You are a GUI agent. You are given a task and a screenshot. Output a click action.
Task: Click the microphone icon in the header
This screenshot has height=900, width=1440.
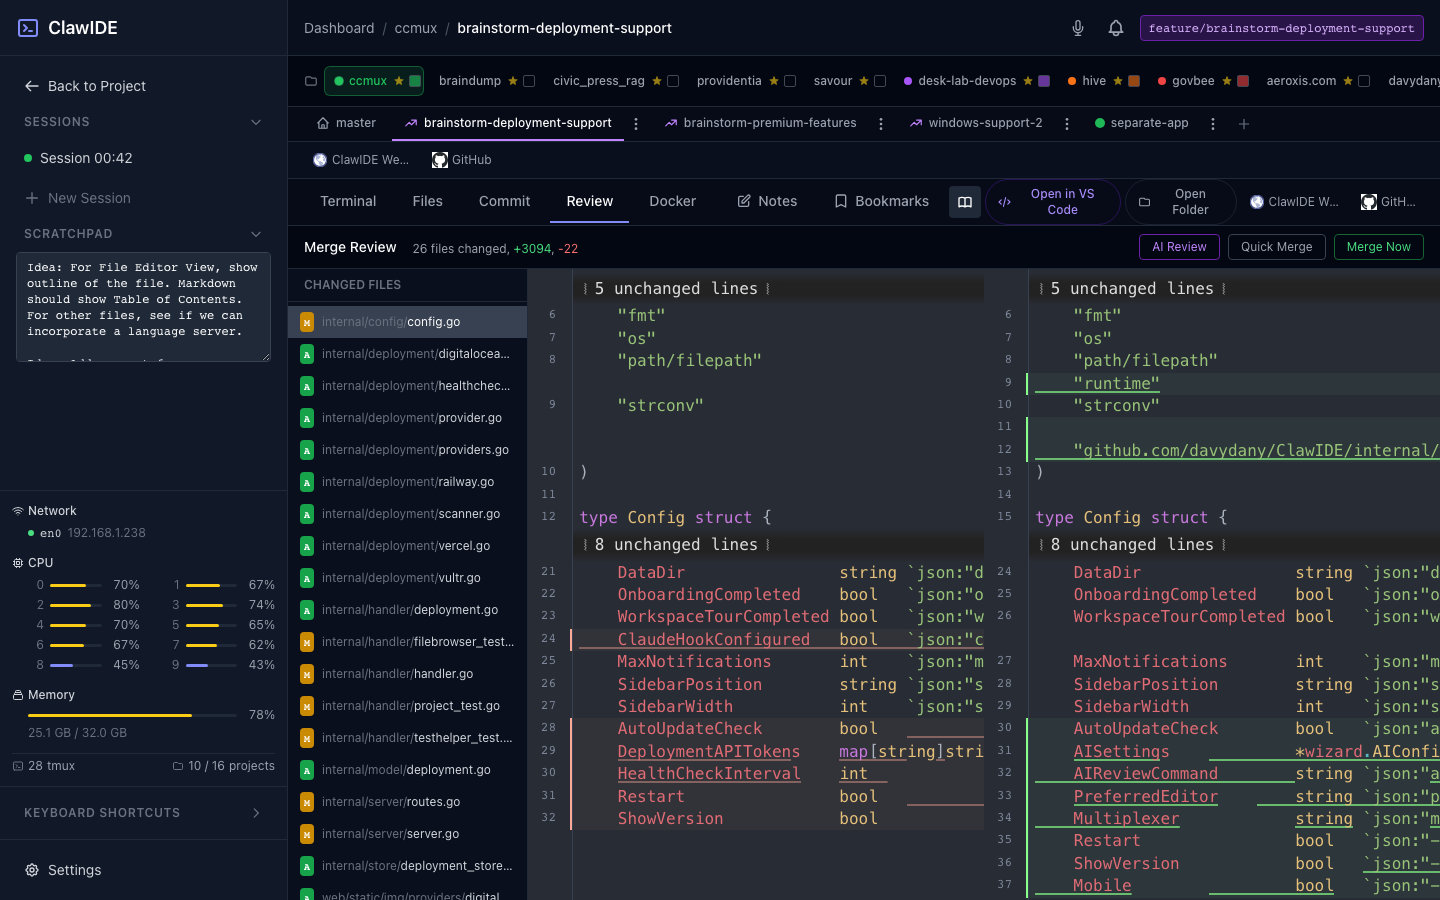(1078, 28)
